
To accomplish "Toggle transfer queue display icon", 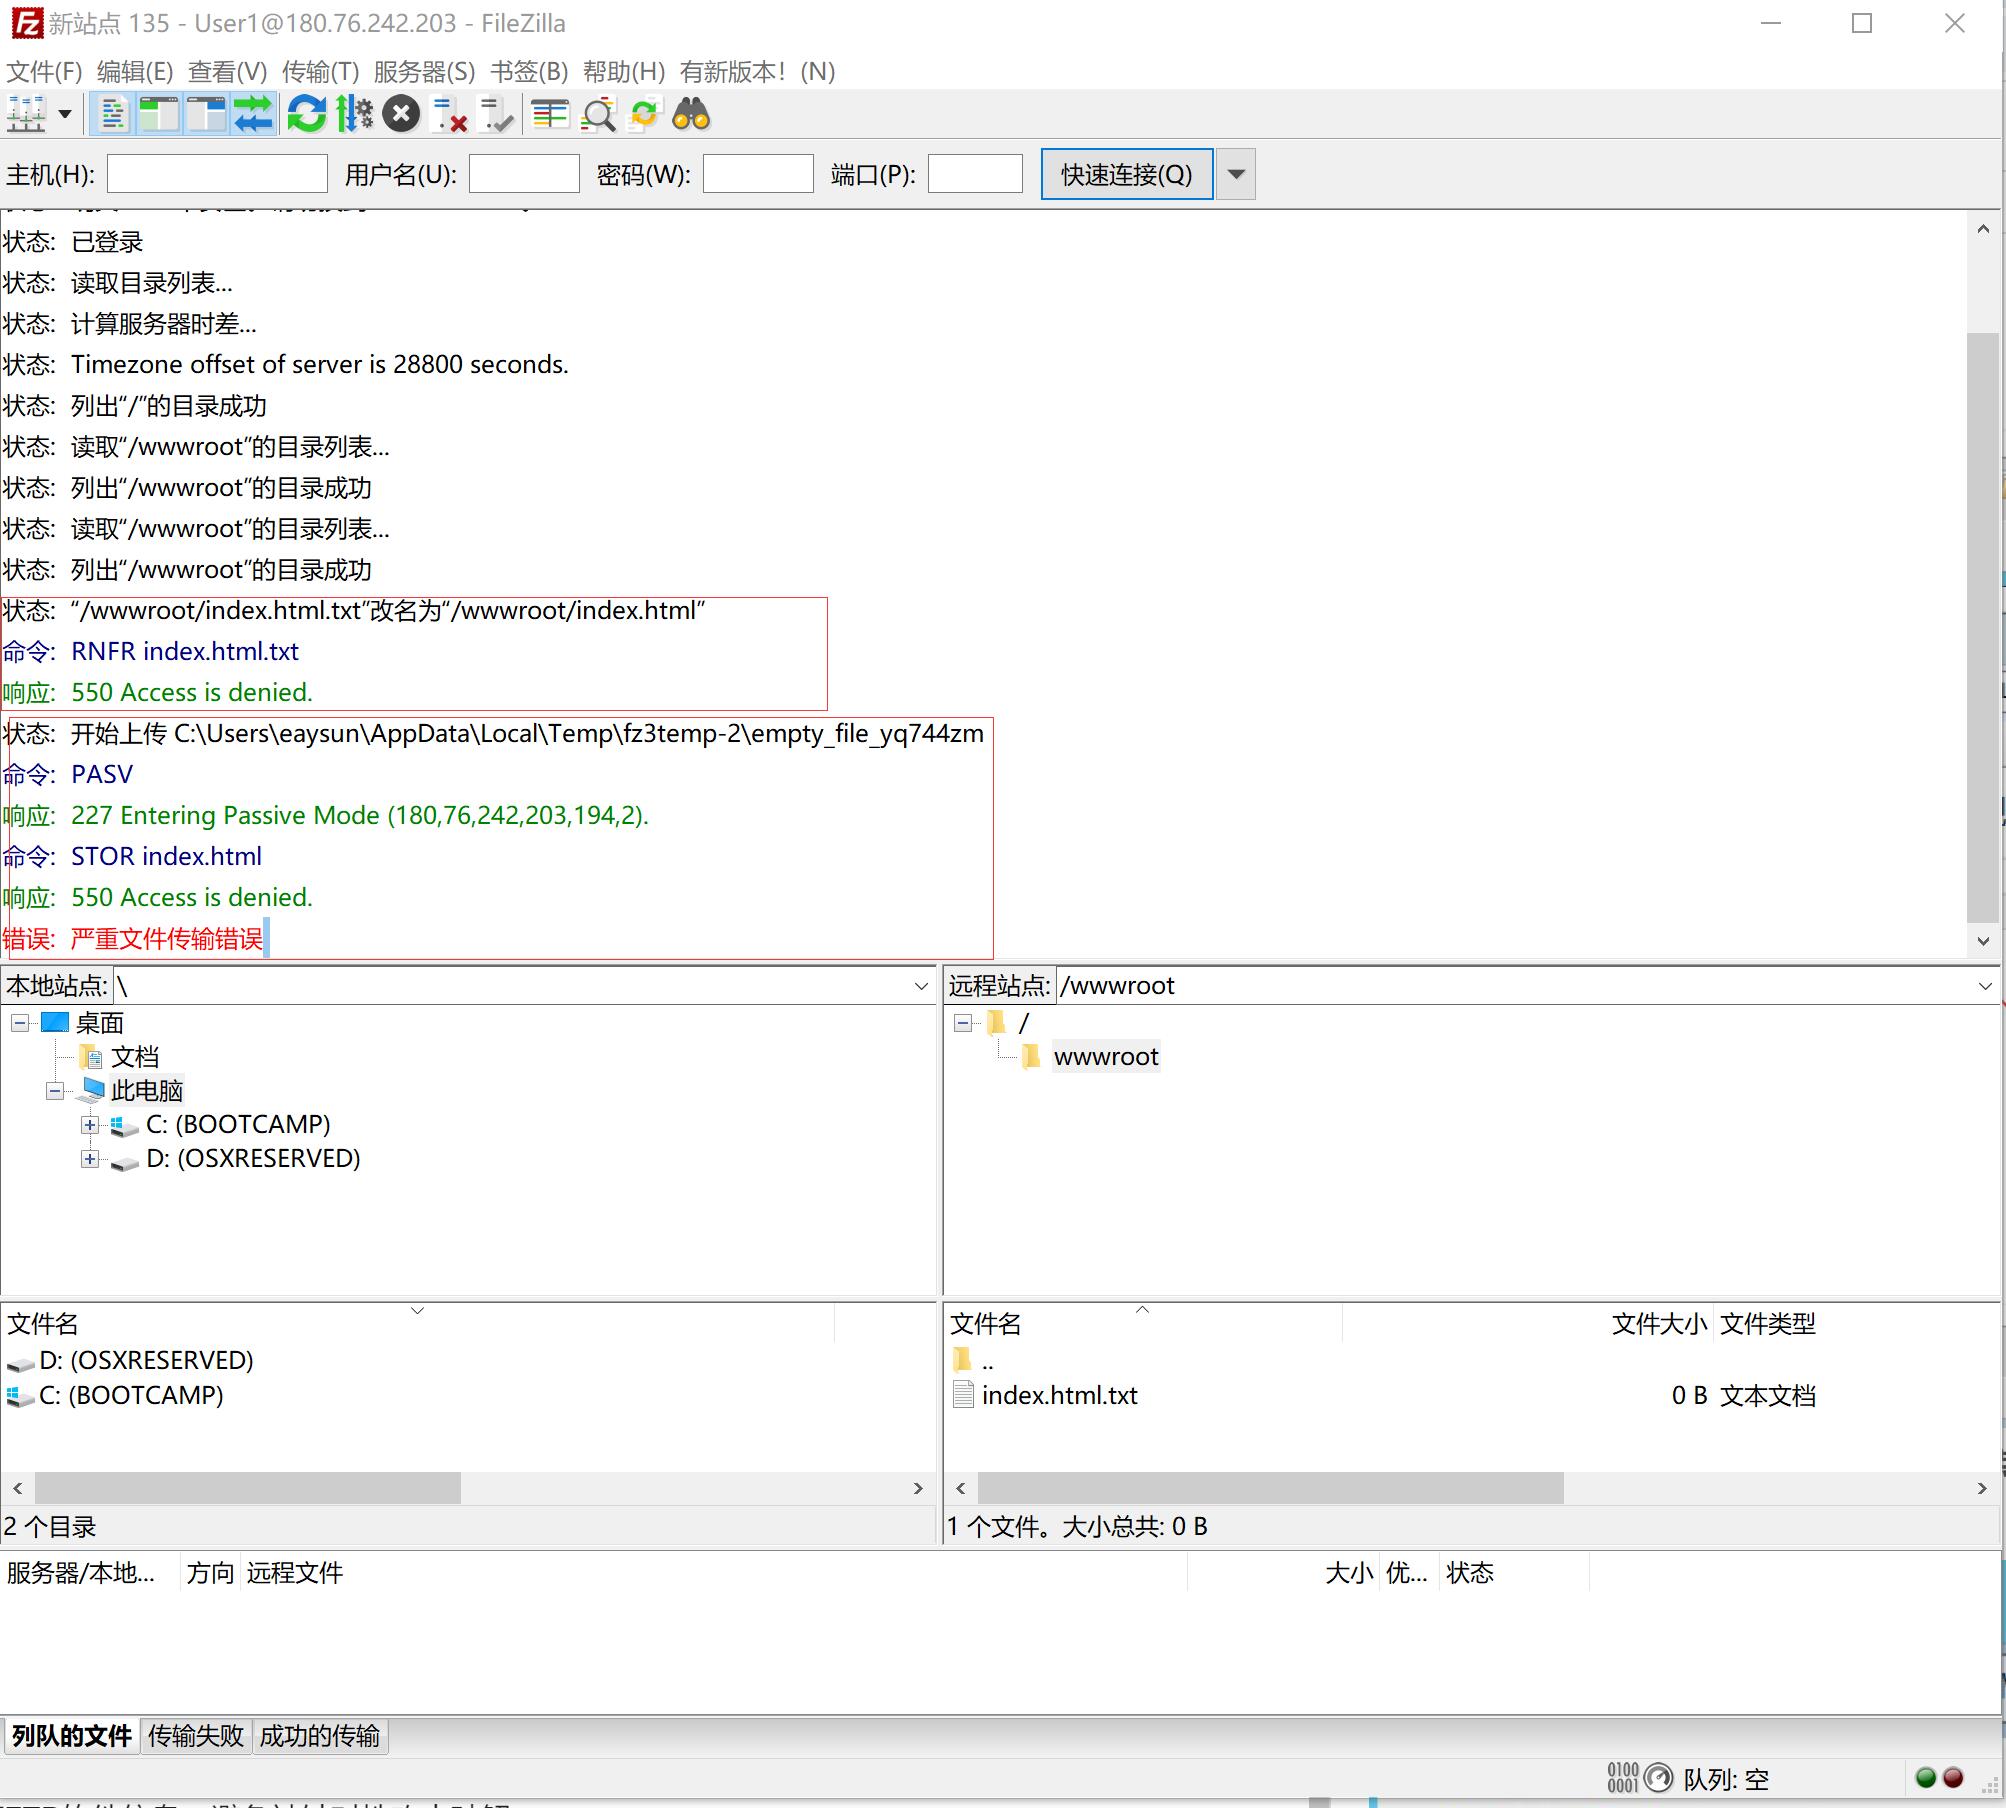I will 253,115.
